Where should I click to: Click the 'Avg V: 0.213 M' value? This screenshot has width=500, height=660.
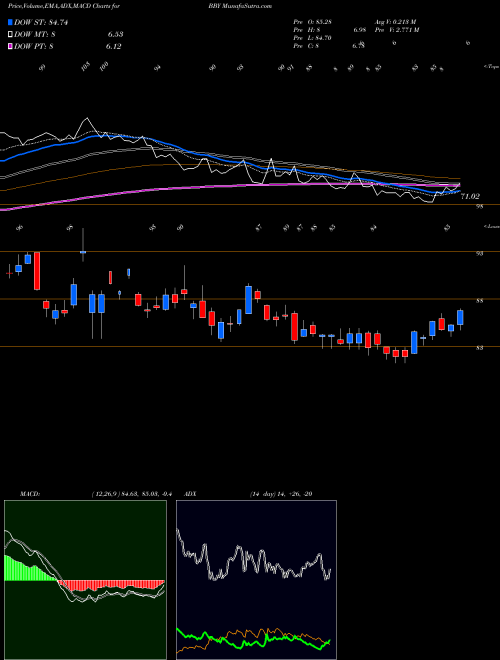coord(397,22)
